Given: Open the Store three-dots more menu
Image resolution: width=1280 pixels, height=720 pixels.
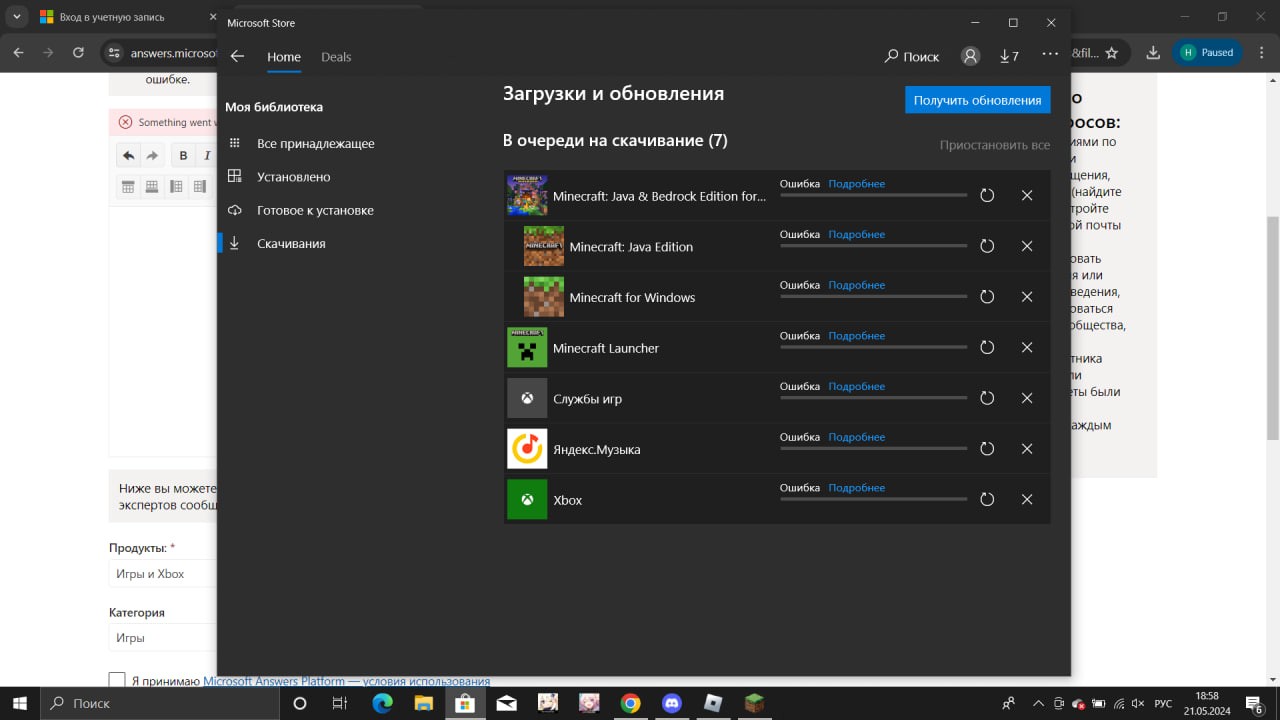Looking at the screenshot, I should [1049, 54].
